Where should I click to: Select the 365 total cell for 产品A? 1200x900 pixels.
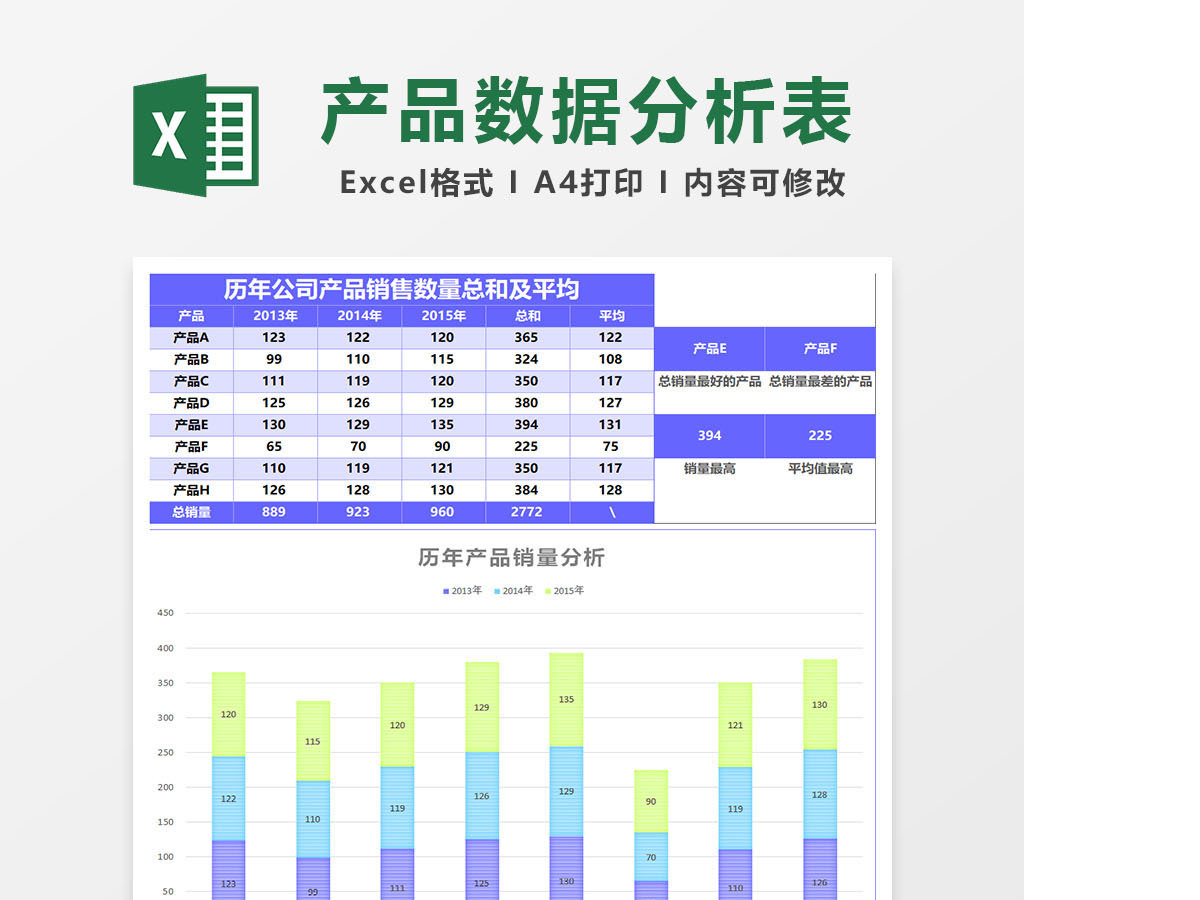[527, 338]
